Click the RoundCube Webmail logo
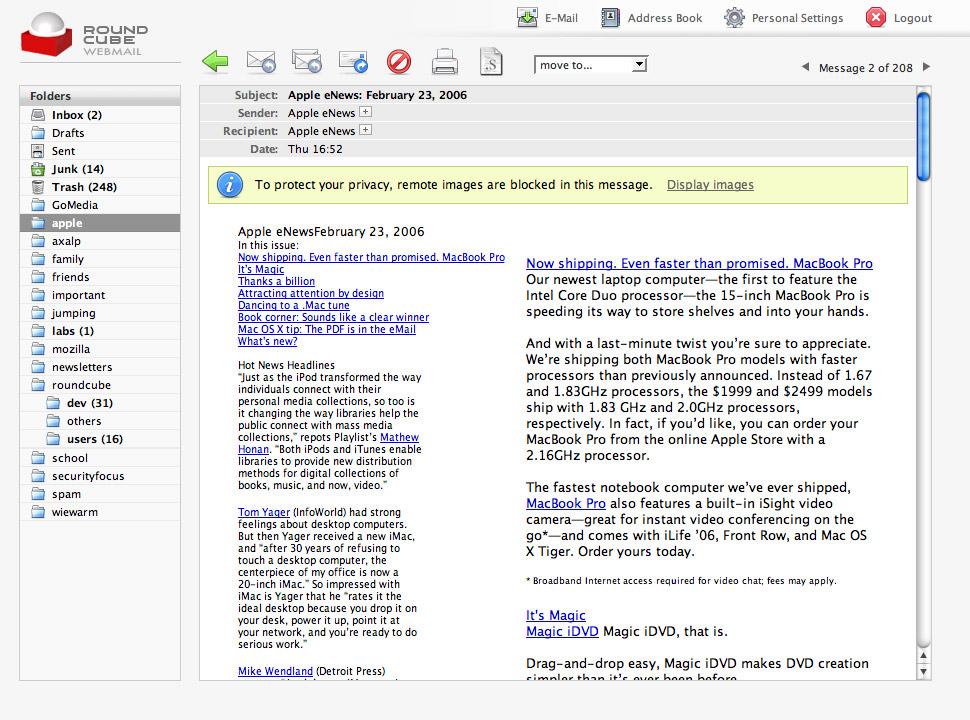This screenshot has height=720, width=970. point(85,36)
